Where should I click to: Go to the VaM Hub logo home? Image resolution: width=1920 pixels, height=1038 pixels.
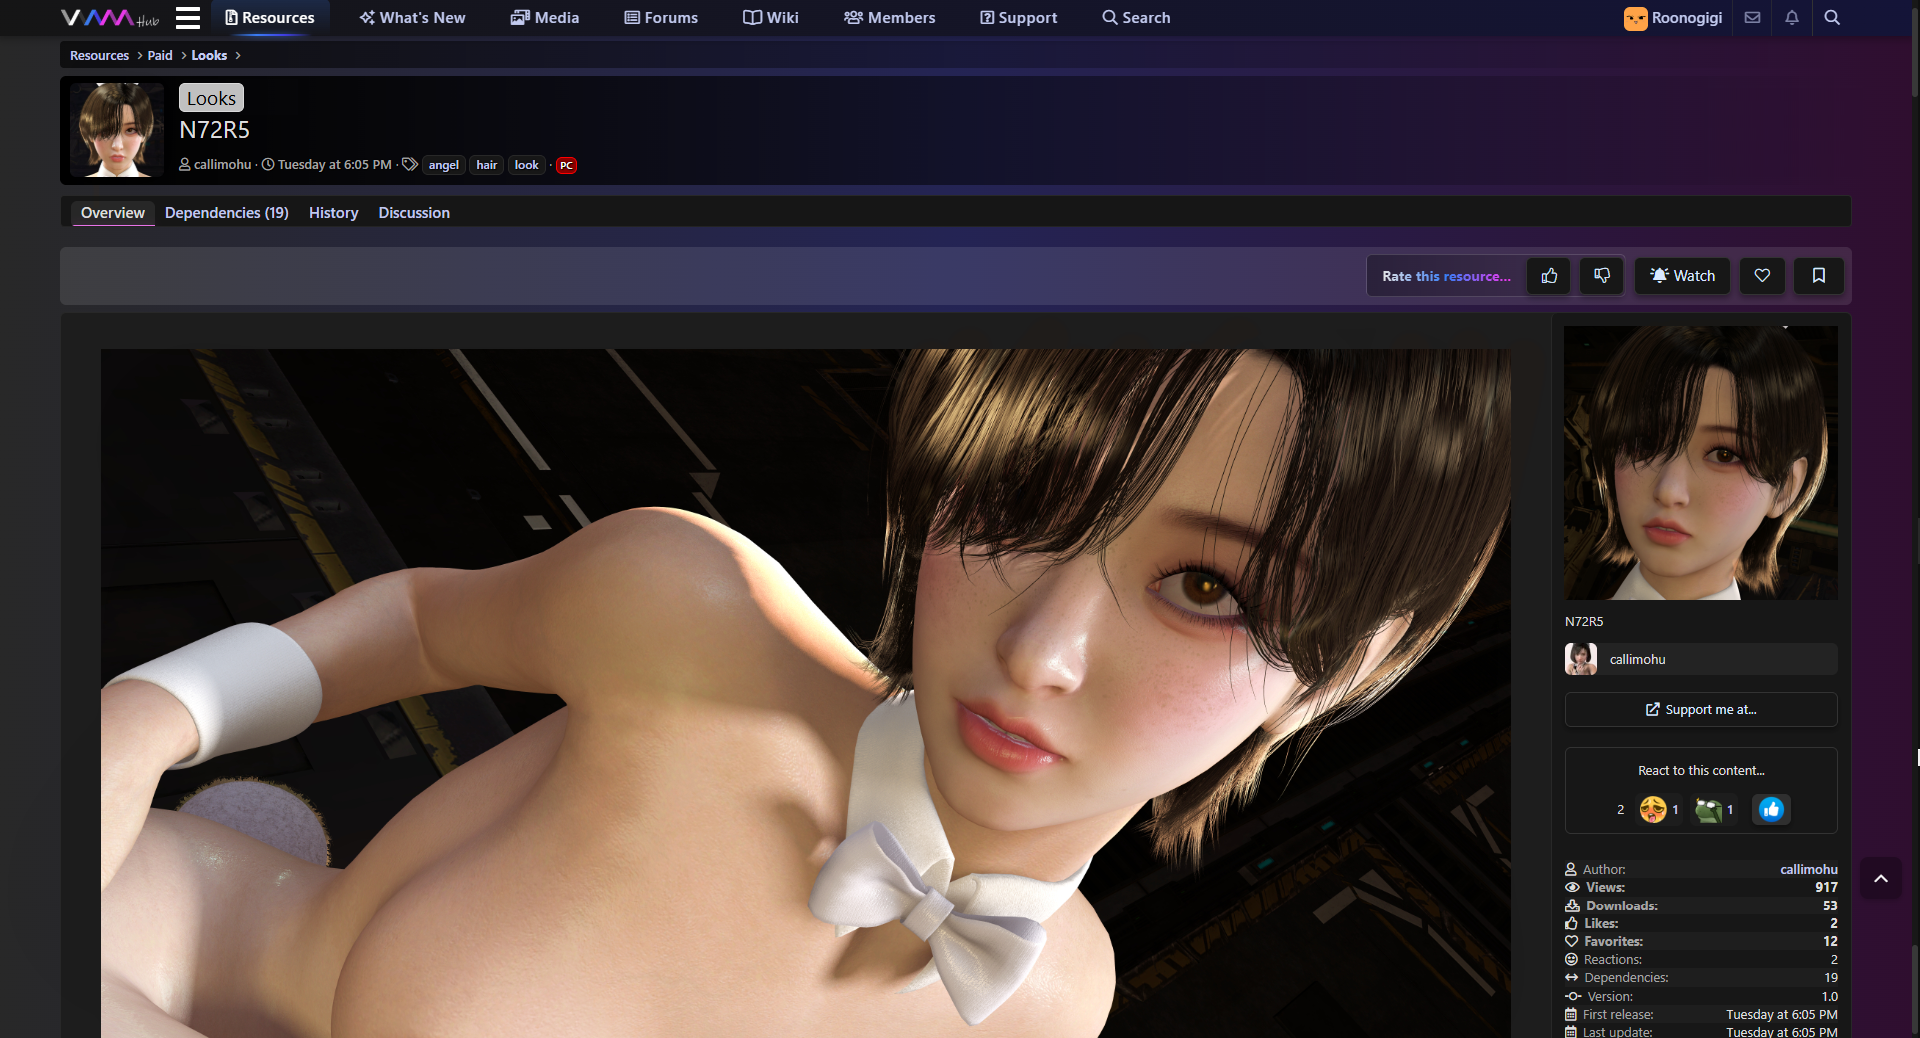pyautogui.click(x=110, y=18)
